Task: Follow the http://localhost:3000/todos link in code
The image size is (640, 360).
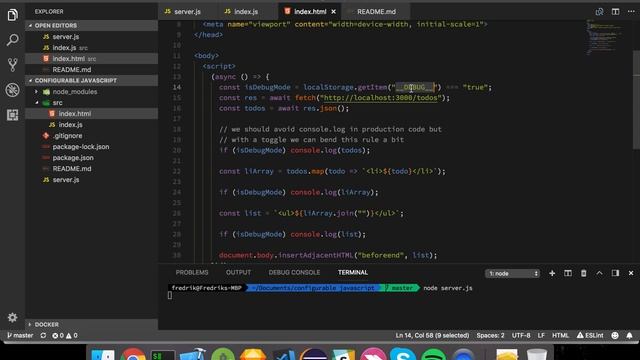Action: (380, 98)
